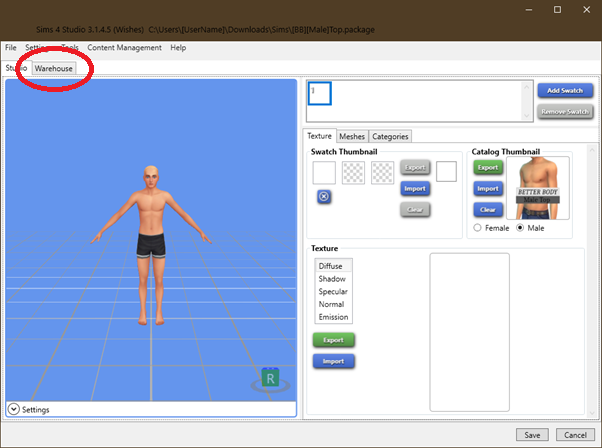Click the swatch list scrollbar up arrow
Image resolution: width=602 pixels, height=448 pixels.
526,87
